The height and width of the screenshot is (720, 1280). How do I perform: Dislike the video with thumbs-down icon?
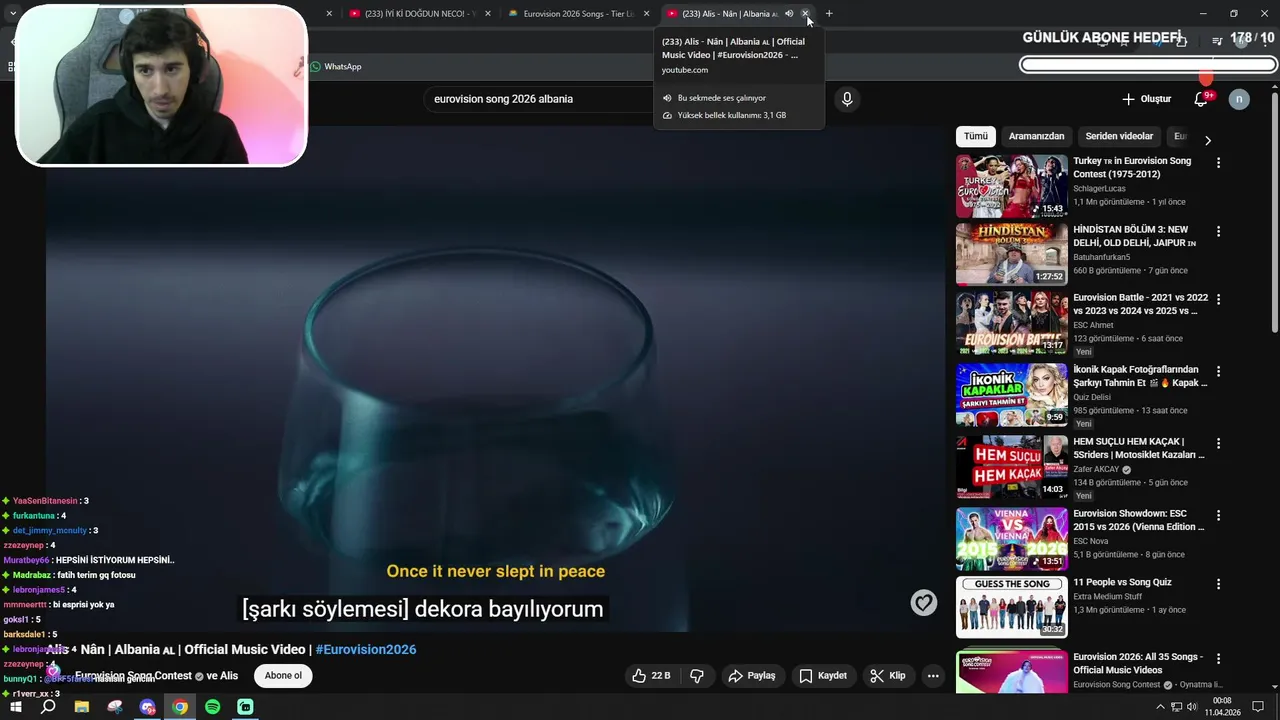point(697,676)
